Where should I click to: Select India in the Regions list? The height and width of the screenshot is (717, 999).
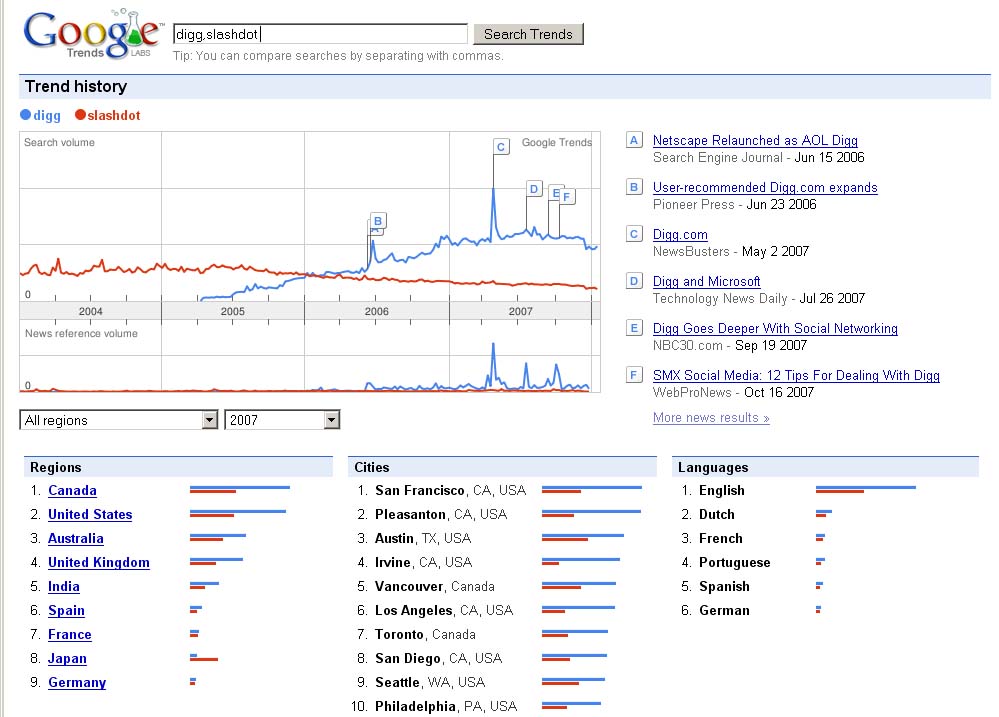click(x=64, y=586)
